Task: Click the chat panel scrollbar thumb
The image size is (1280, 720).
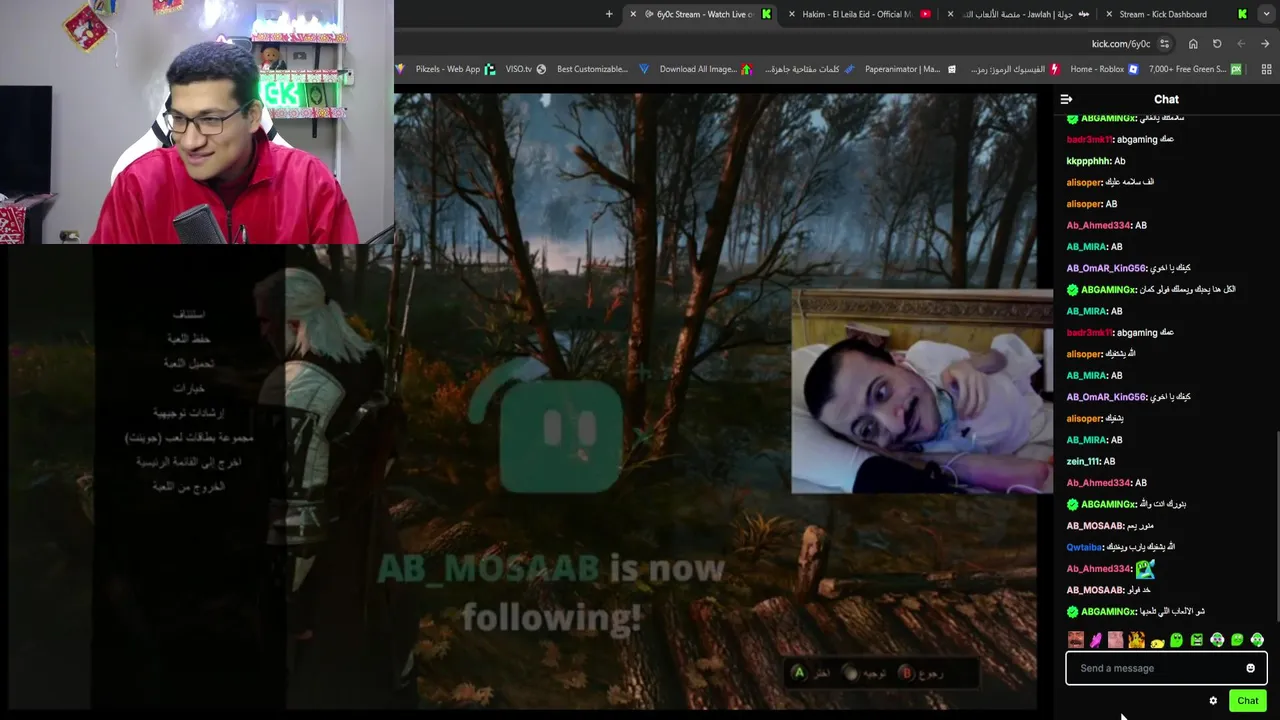Action: click(1276, 528)
